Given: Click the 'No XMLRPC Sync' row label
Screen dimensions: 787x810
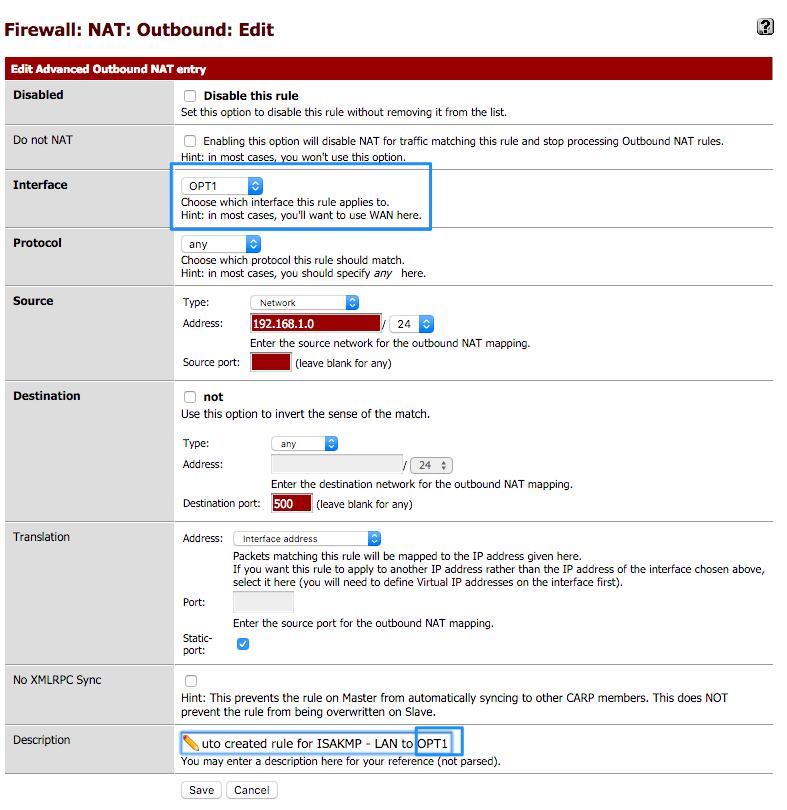Looking at the screenshot, I should 57,680.
